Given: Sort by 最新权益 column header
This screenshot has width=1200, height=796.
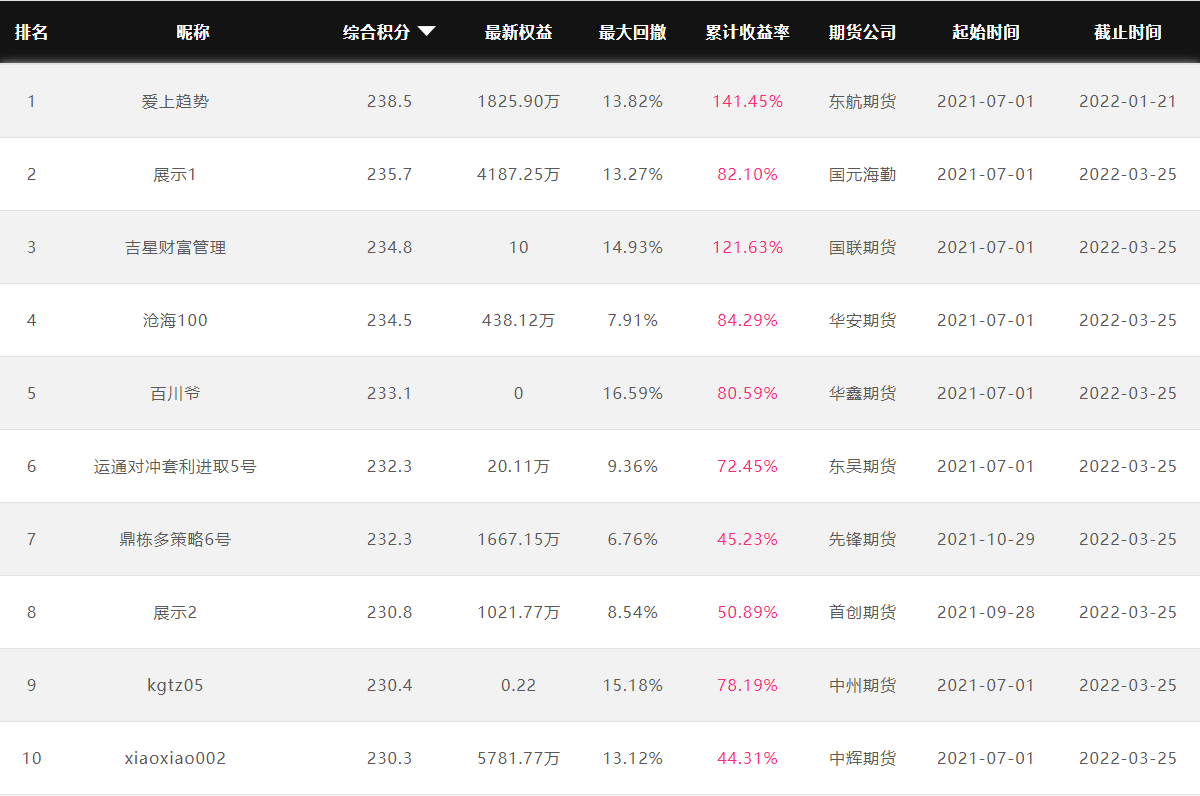Looking at the screenshot, I should 518,32.
